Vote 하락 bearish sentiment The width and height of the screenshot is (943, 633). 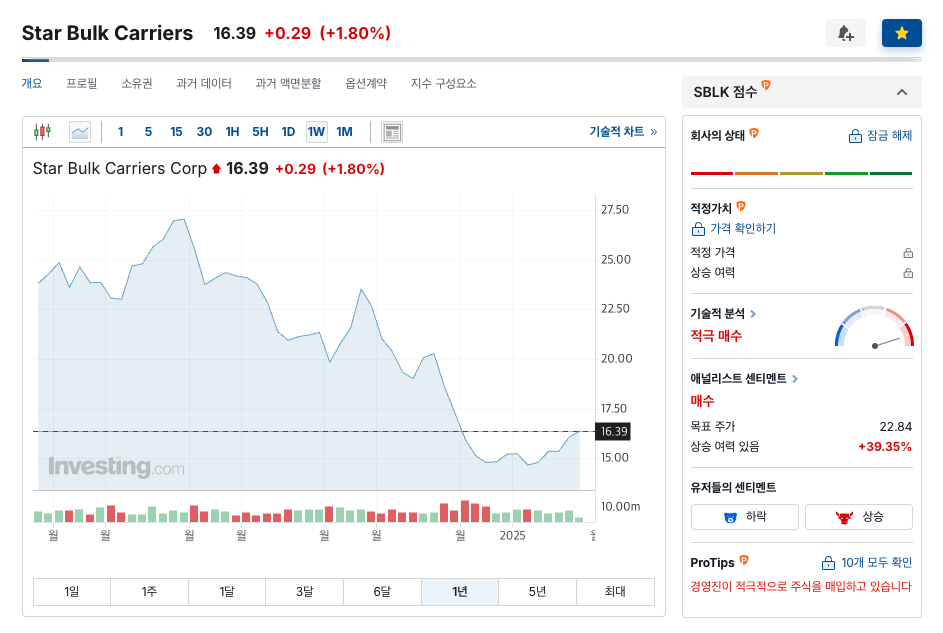click(745, 517)
